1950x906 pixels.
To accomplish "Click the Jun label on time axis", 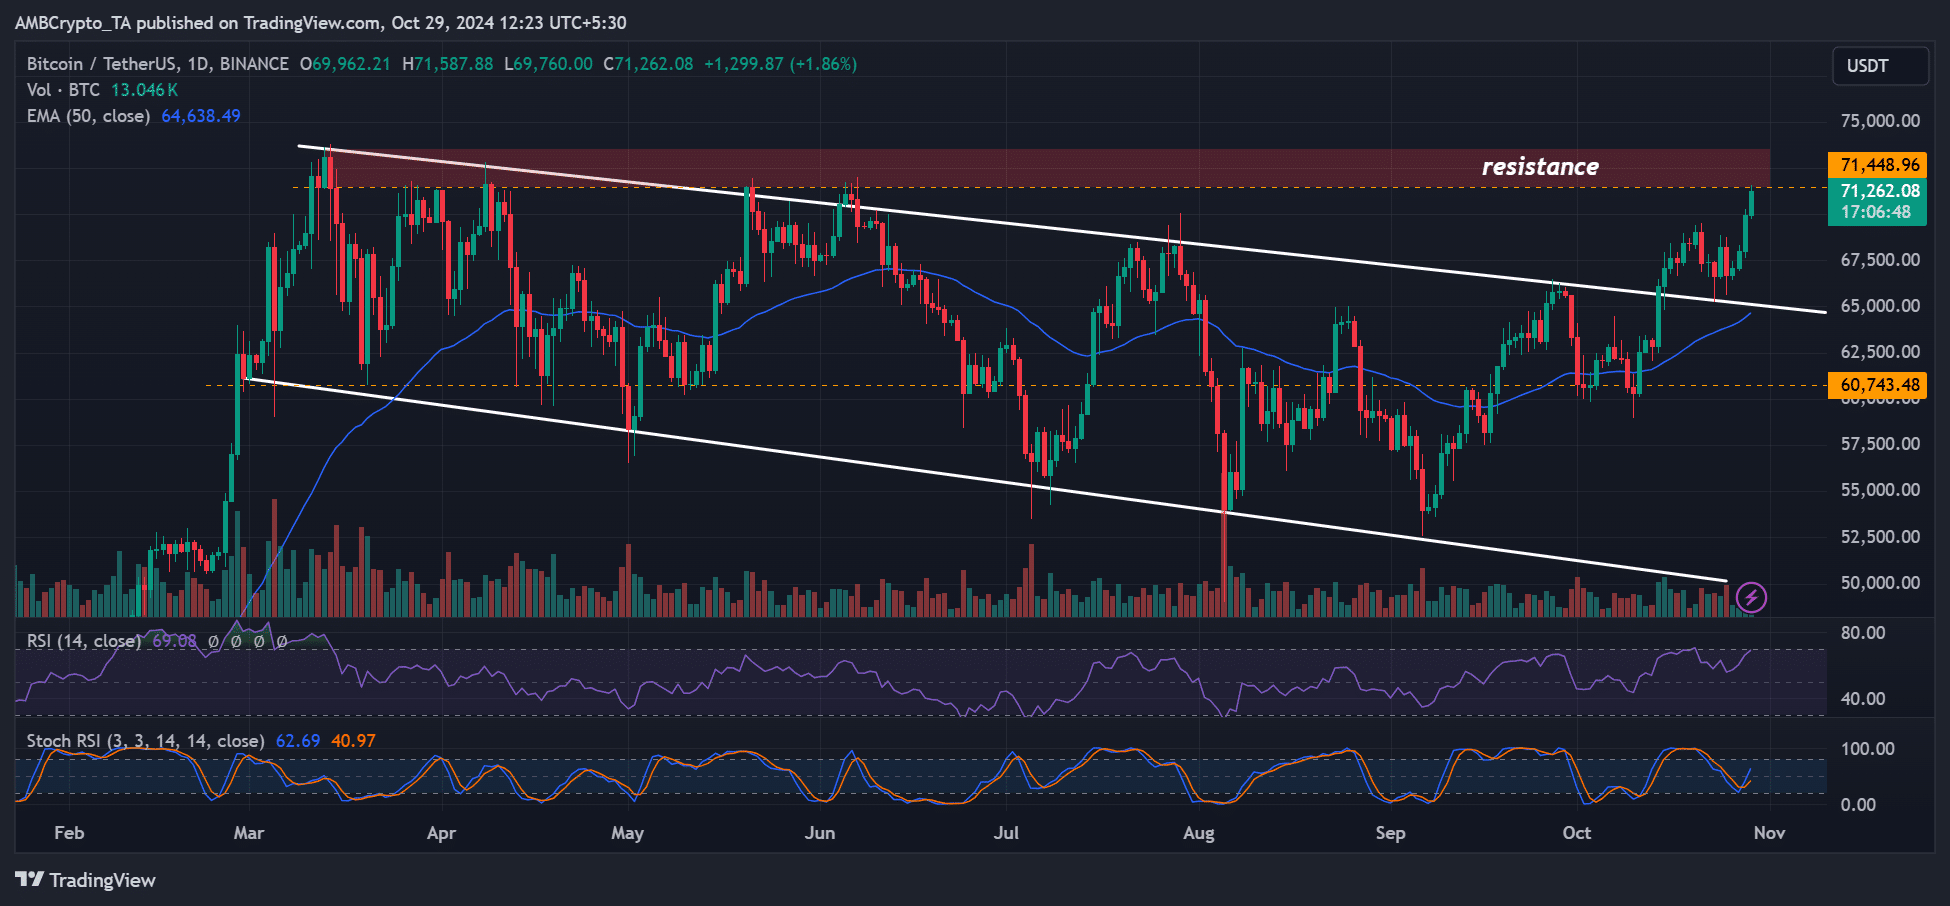I will [x=820, y=833].
